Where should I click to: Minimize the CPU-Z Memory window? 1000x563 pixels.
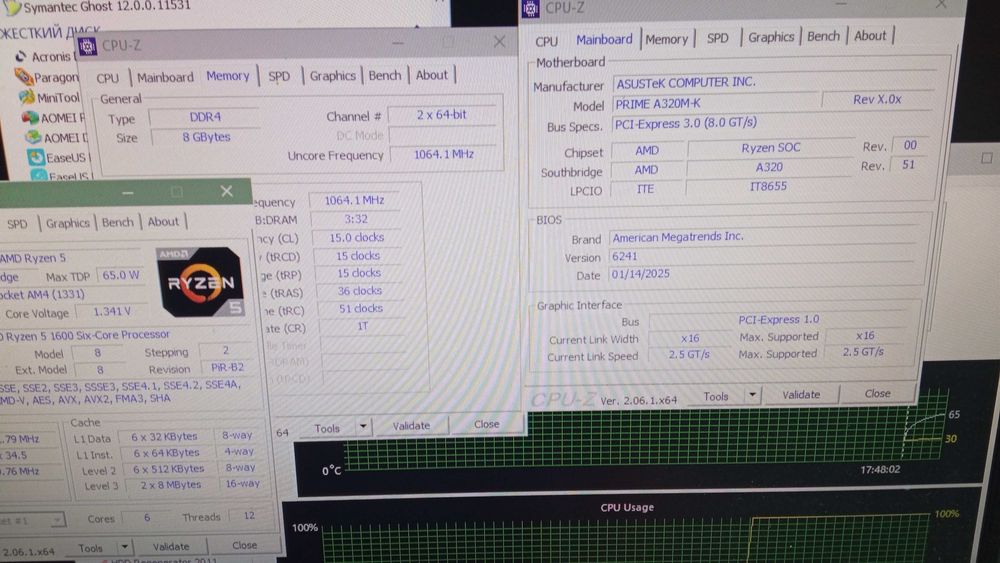pos(398,43)
